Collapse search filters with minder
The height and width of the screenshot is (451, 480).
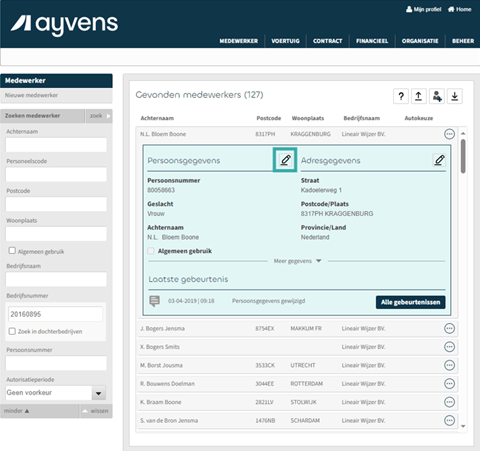(17, 411)
